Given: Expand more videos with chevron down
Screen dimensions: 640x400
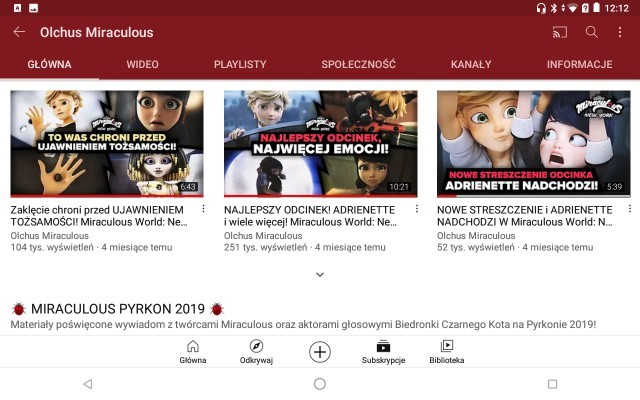Looking at the screenshot, I should coord(320,274).
